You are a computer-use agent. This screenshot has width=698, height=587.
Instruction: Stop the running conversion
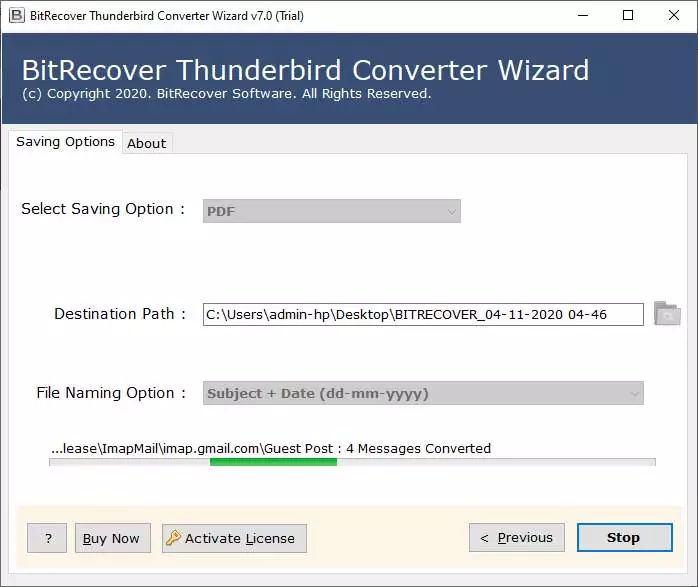click(625, 537)
